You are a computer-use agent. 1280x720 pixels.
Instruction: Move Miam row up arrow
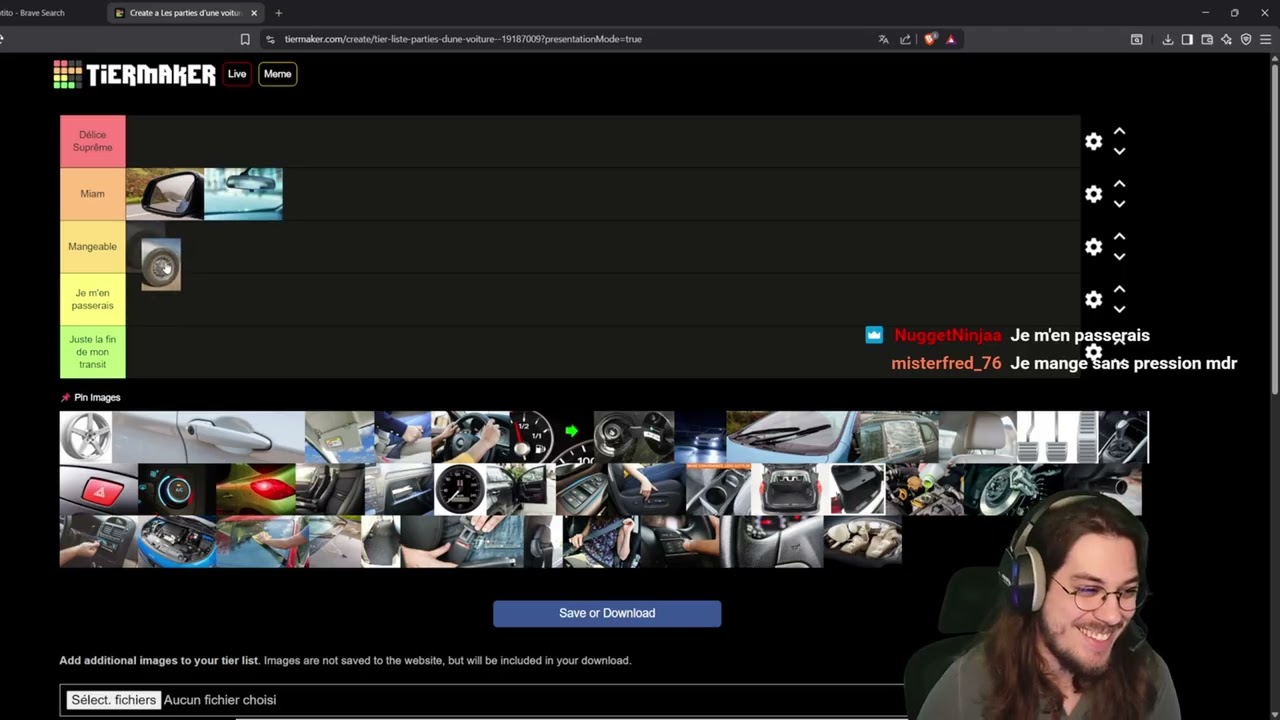[x=1120, y=184]
